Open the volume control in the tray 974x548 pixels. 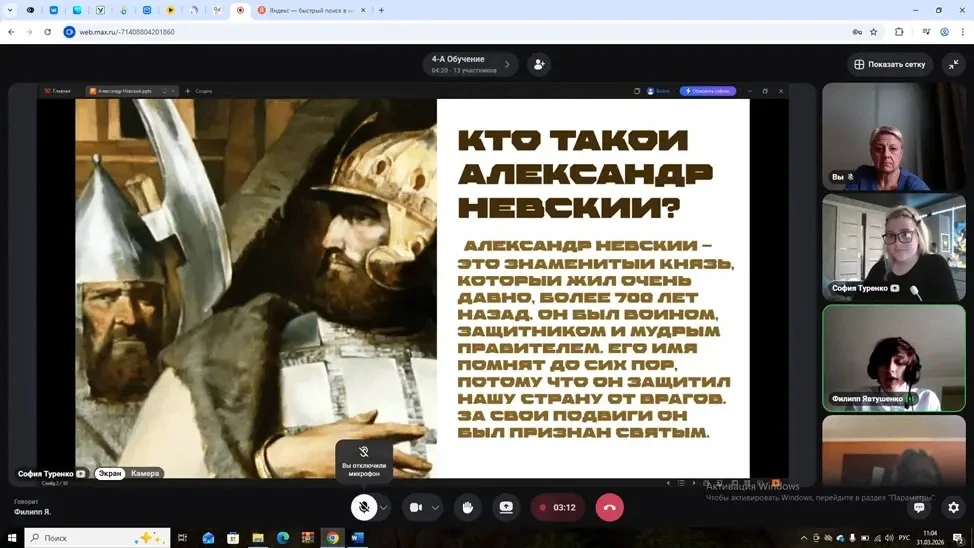coord(889,538)
